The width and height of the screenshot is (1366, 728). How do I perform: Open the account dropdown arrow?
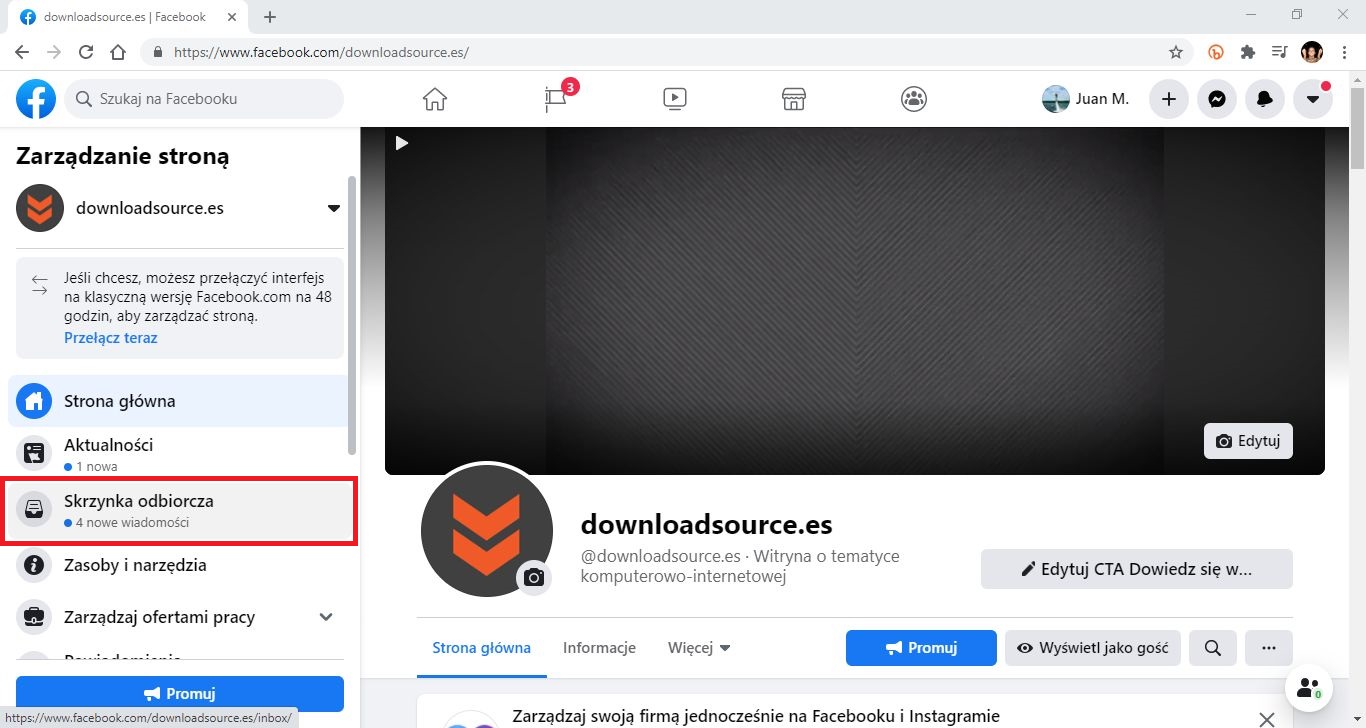point(1313,99)
